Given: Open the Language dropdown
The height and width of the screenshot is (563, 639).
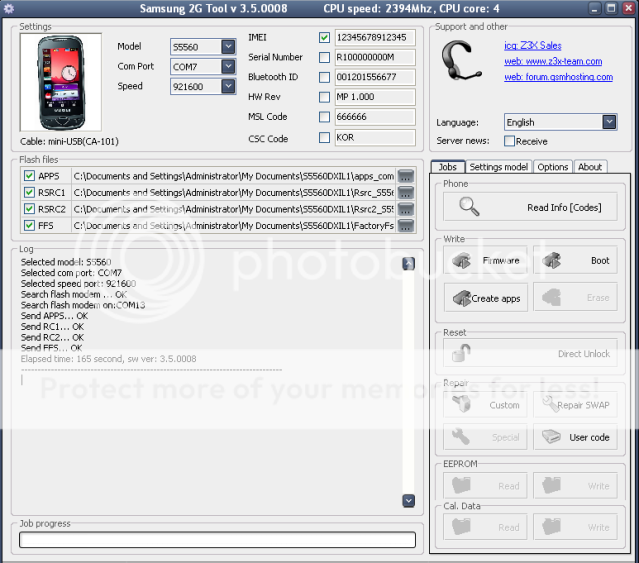Looking at the screenshot, I should point(609,122).
